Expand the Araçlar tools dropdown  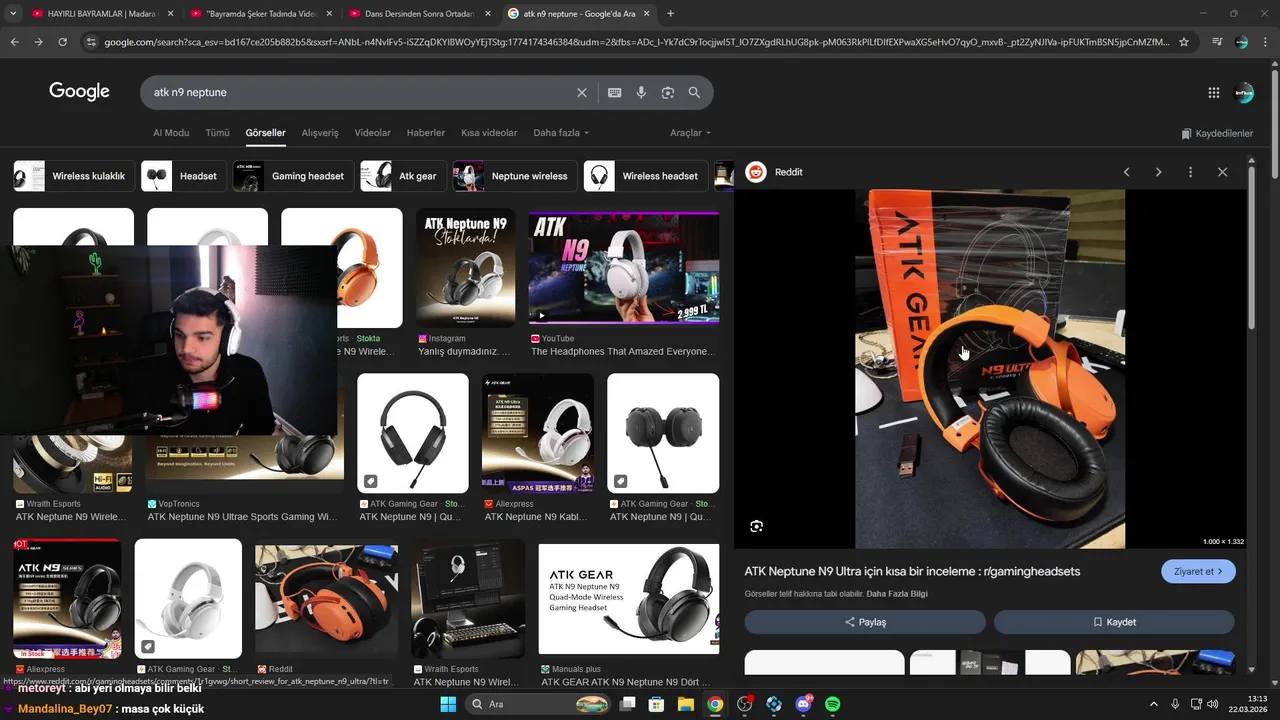[690, 133]
